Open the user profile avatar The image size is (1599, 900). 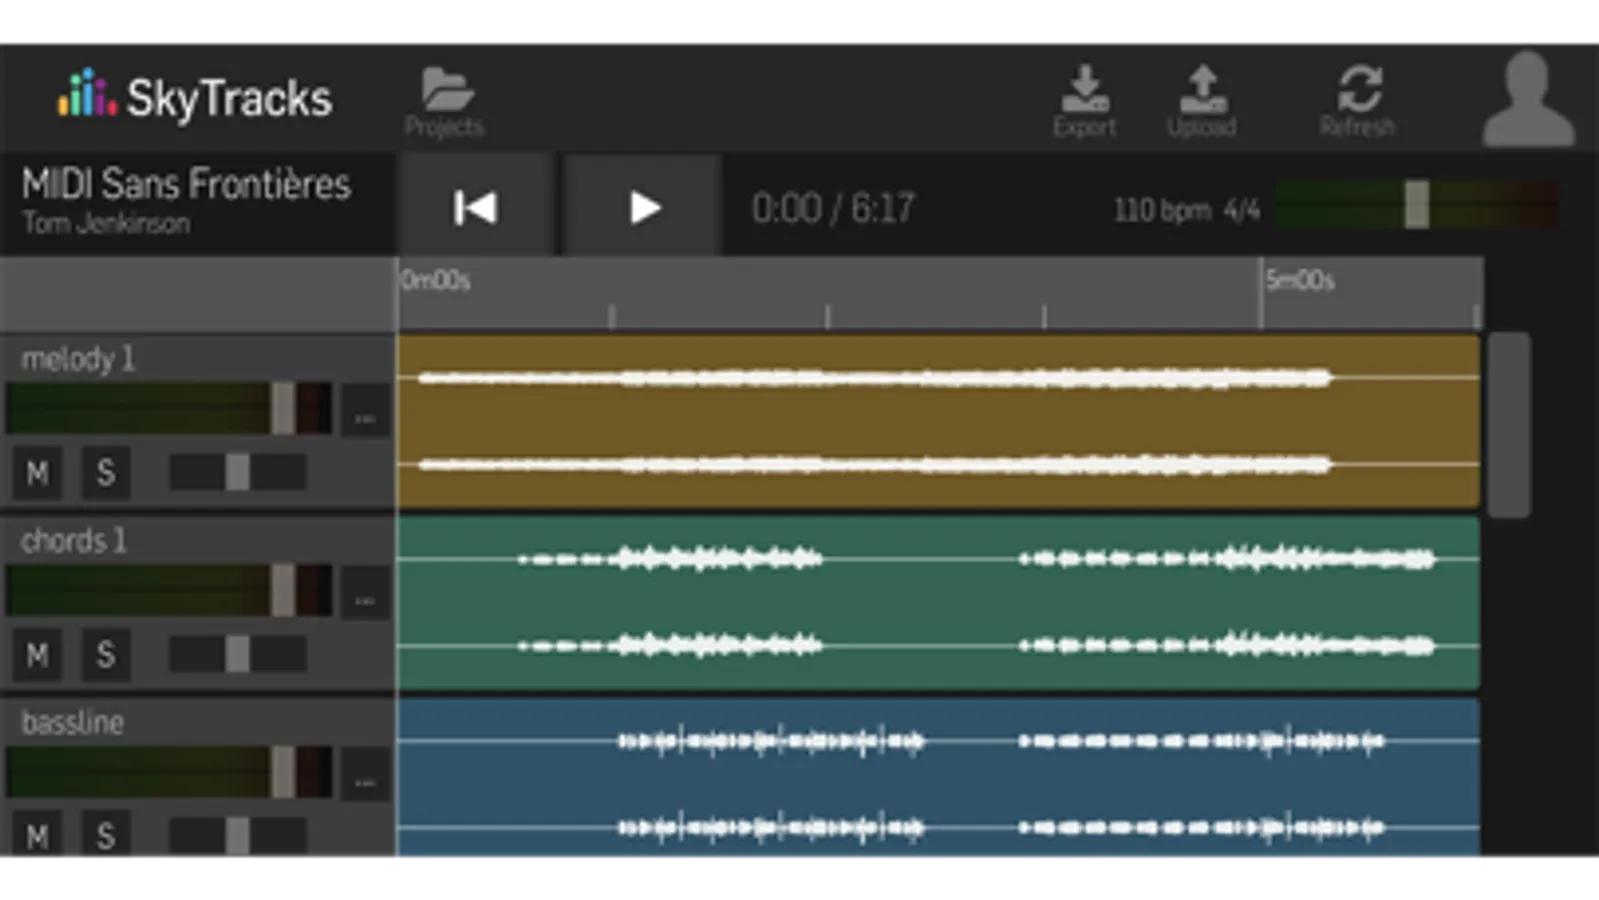pos(1528,99)
